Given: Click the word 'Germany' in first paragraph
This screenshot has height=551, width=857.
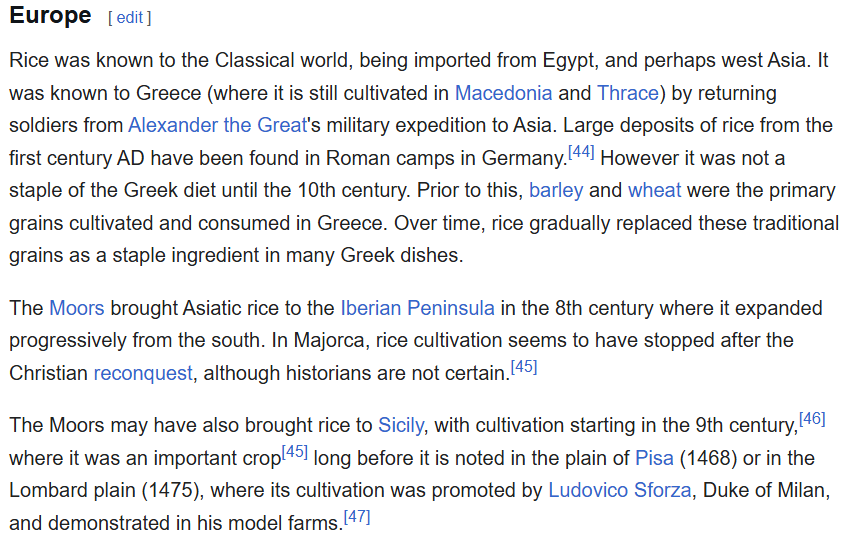Looking at the screenshot, I should (x=523, y=159).
